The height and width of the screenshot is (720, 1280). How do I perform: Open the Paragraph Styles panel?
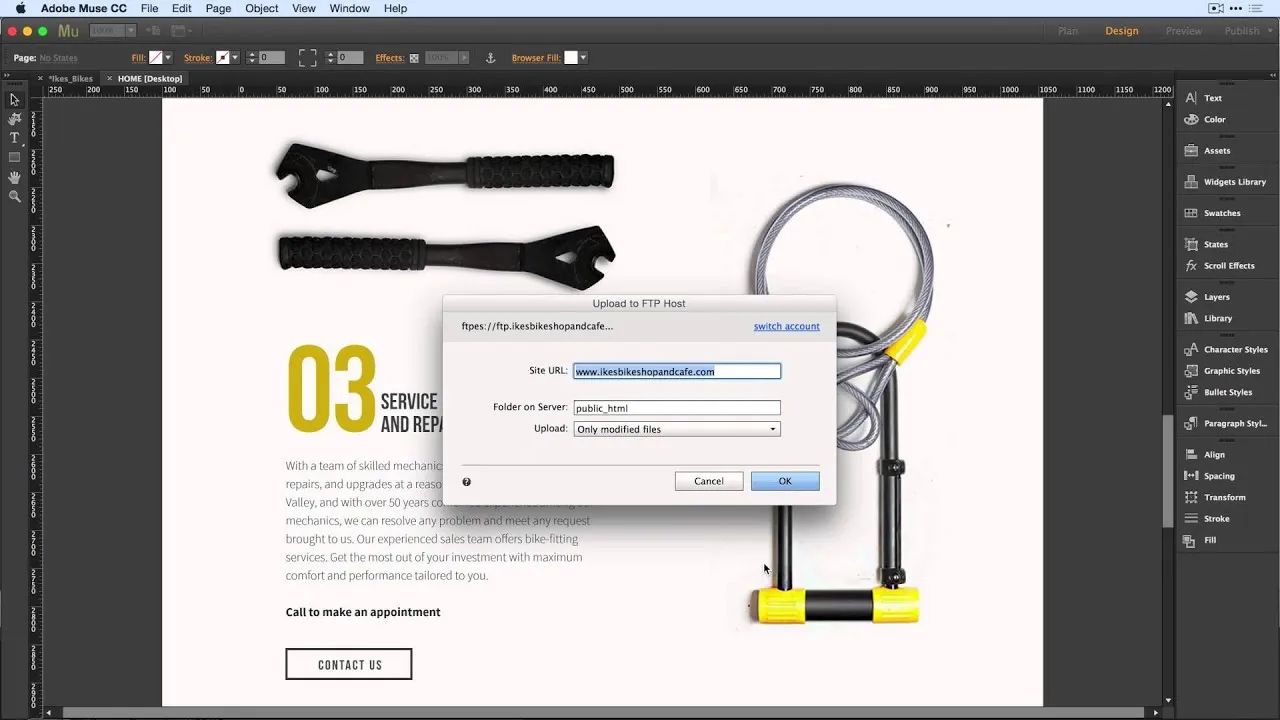click(1225, 424)
